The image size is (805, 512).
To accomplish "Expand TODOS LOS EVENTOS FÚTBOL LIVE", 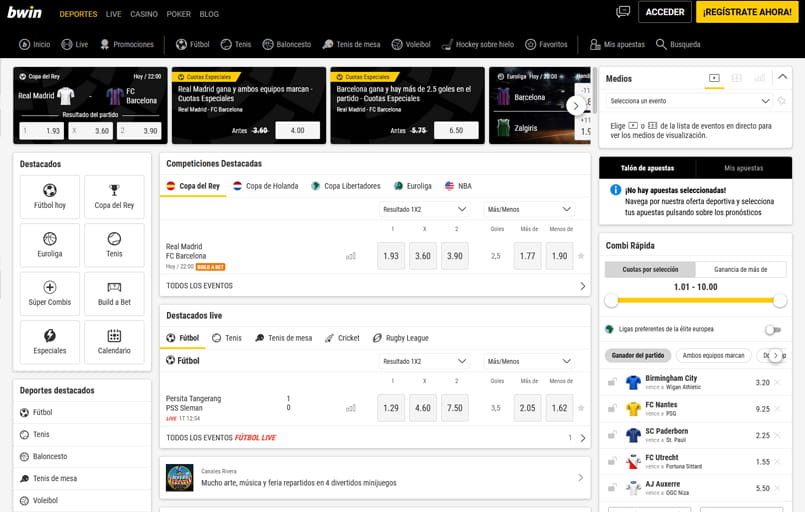I will click(x=375, y=438).
